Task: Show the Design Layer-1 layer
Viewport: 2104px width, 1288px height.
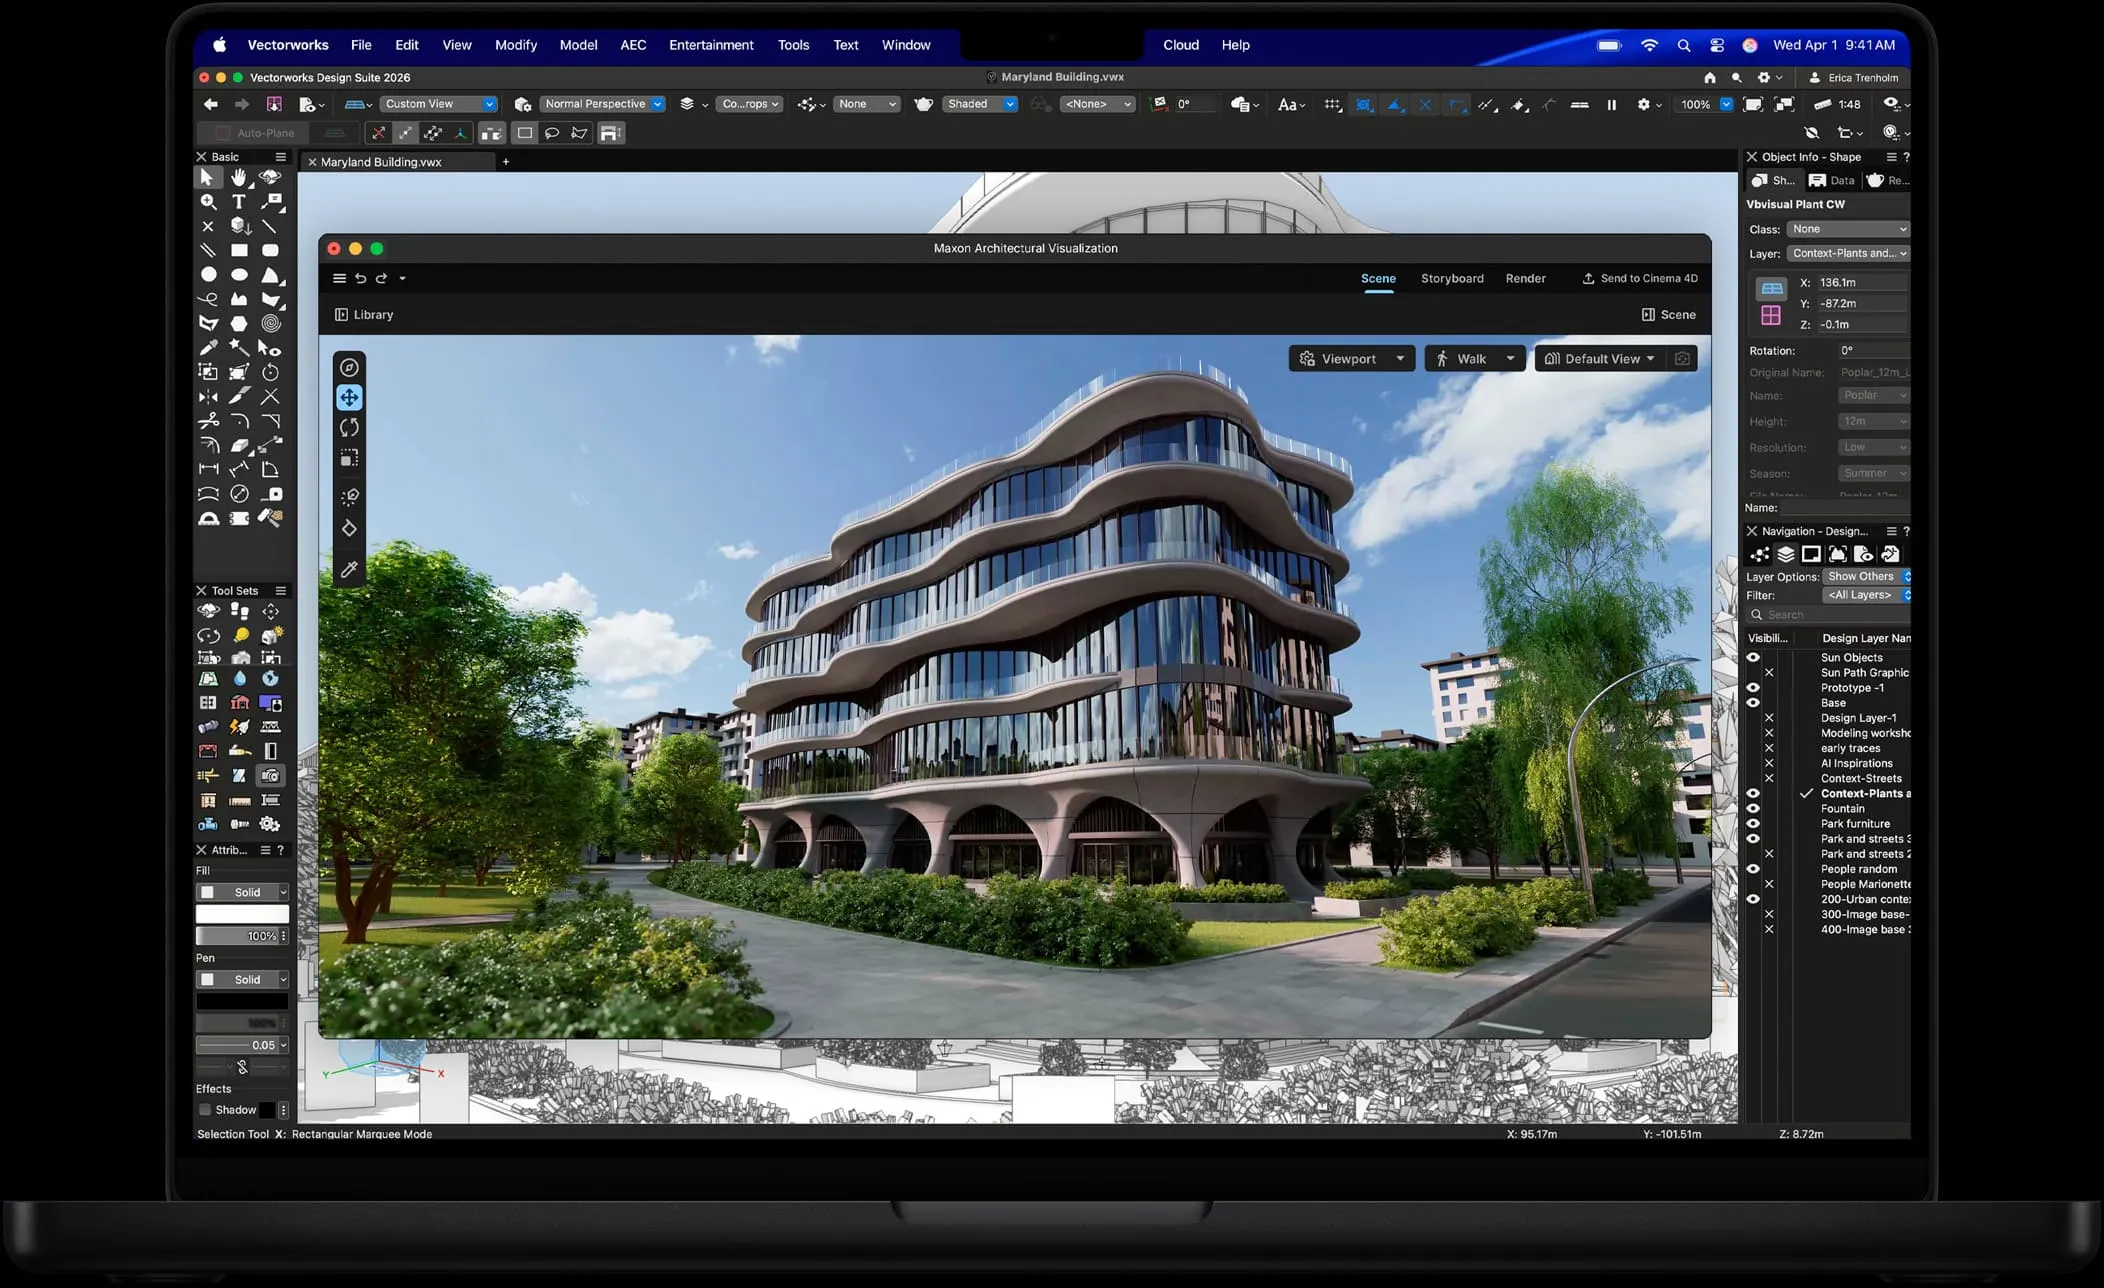Action: [1769, 718]
